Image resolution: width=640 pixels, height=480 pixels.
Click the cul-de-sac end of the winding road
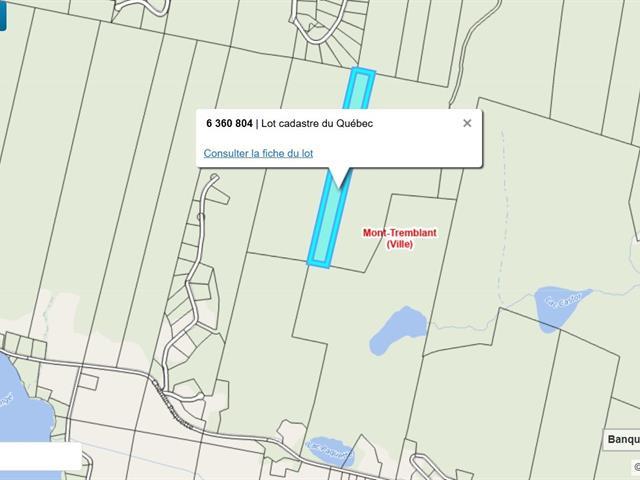click(x=214, y=178)
